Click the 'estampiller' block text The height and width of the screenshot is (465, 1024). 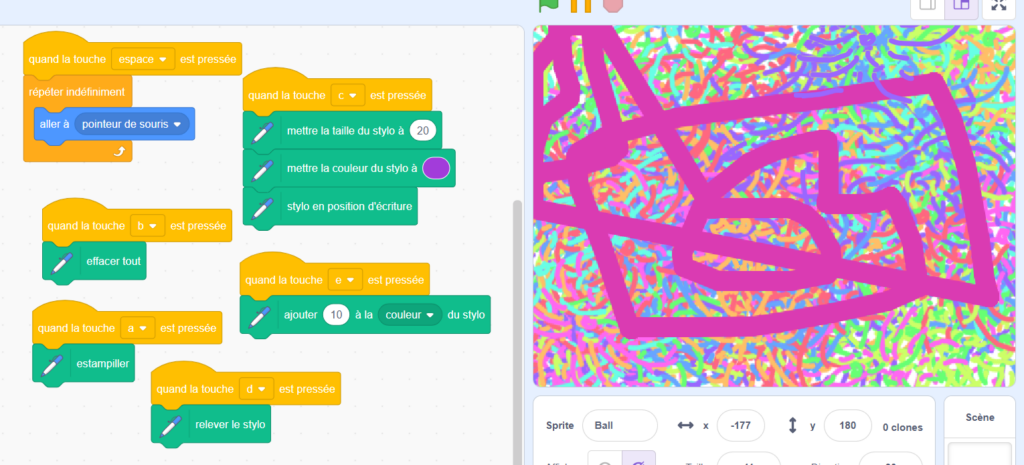[103, 363]
